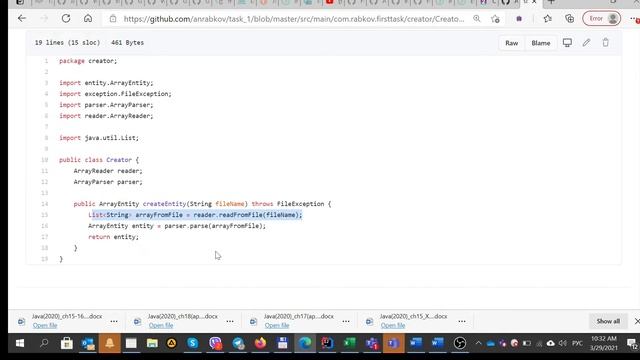Show all downloads
This screenshot has height=360, width=640.
pyautogui.click(x=608, y=321)
